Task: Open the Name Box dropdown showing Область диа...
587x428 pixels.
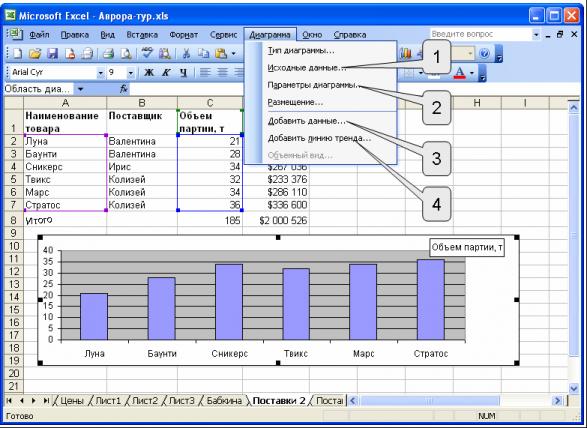Action: (x=80, y=89)
